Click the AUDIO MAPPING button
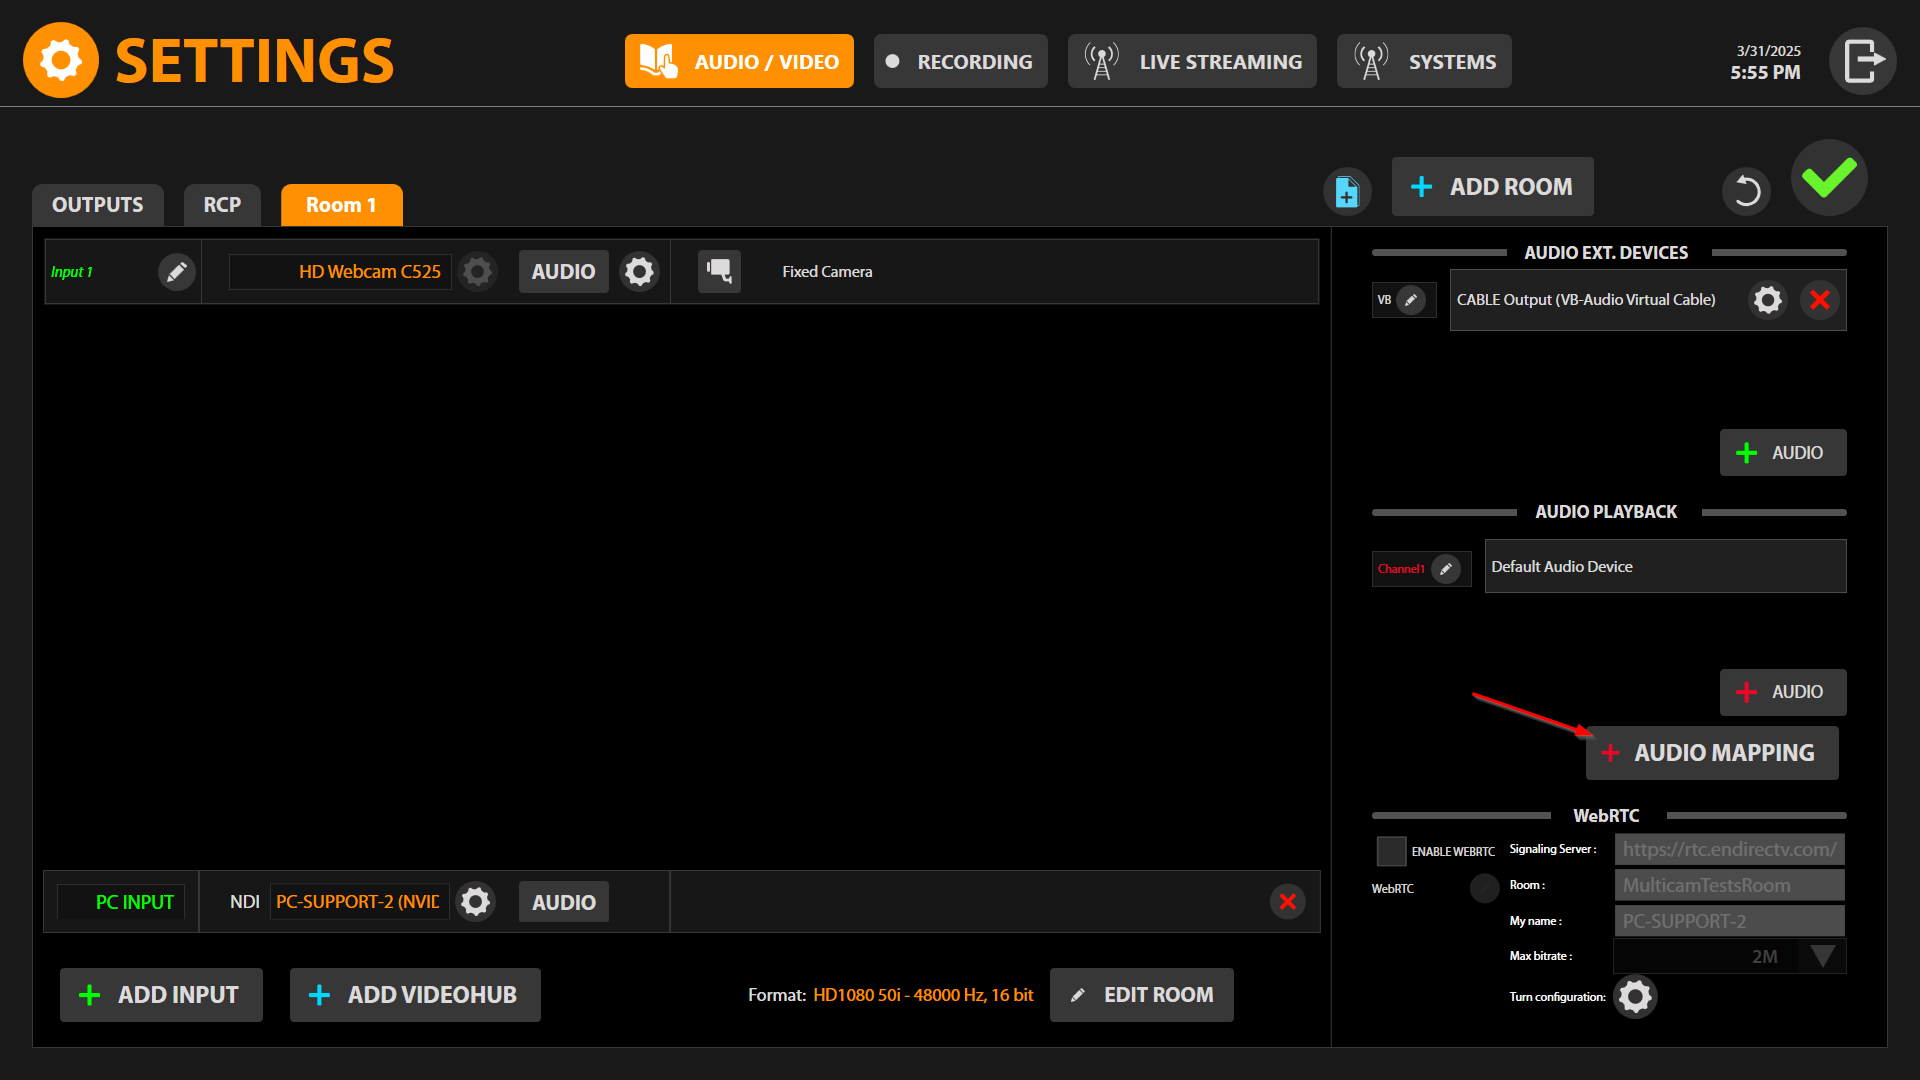This screenshot has width=1920, height=1080. pyautogui.click(x=1711, y=753)
